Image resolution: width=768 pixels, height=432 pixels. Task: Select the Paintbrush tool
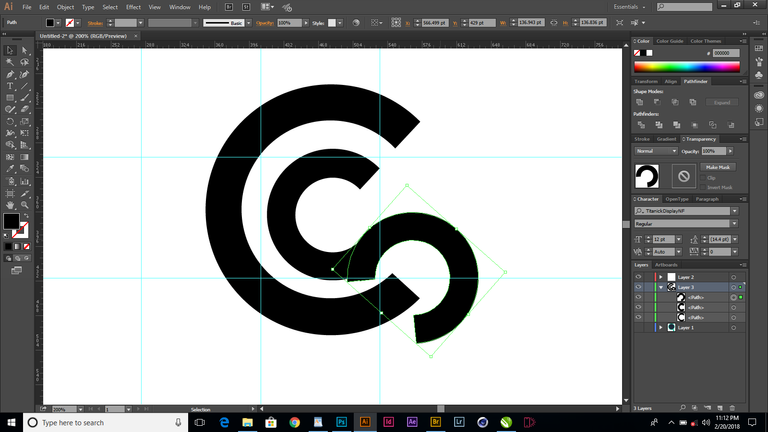[x=24, y=98]
